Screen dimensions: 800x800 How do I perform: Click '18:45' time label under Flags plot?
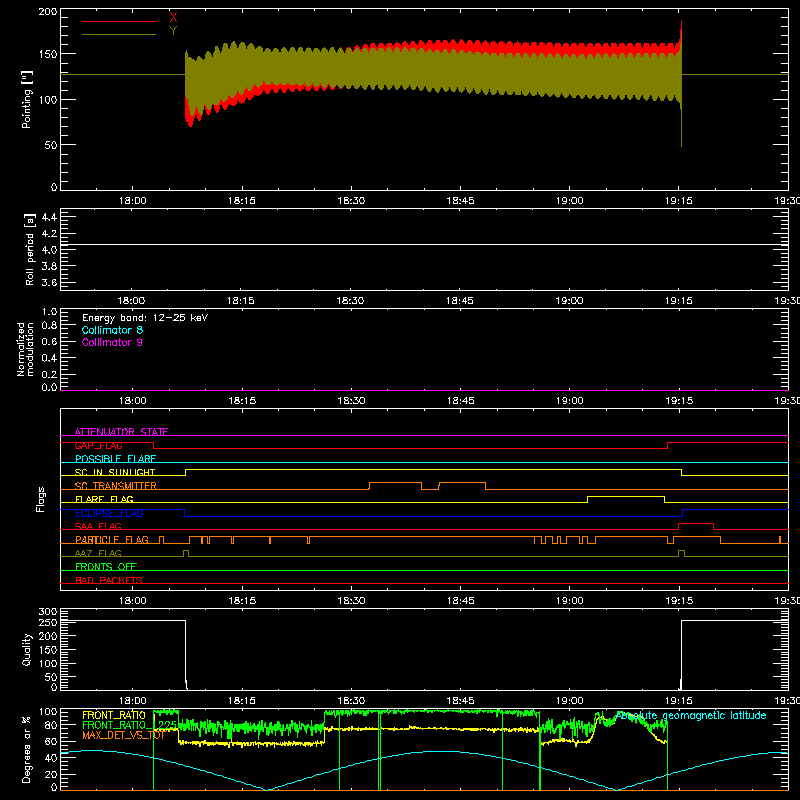point(460,601)
